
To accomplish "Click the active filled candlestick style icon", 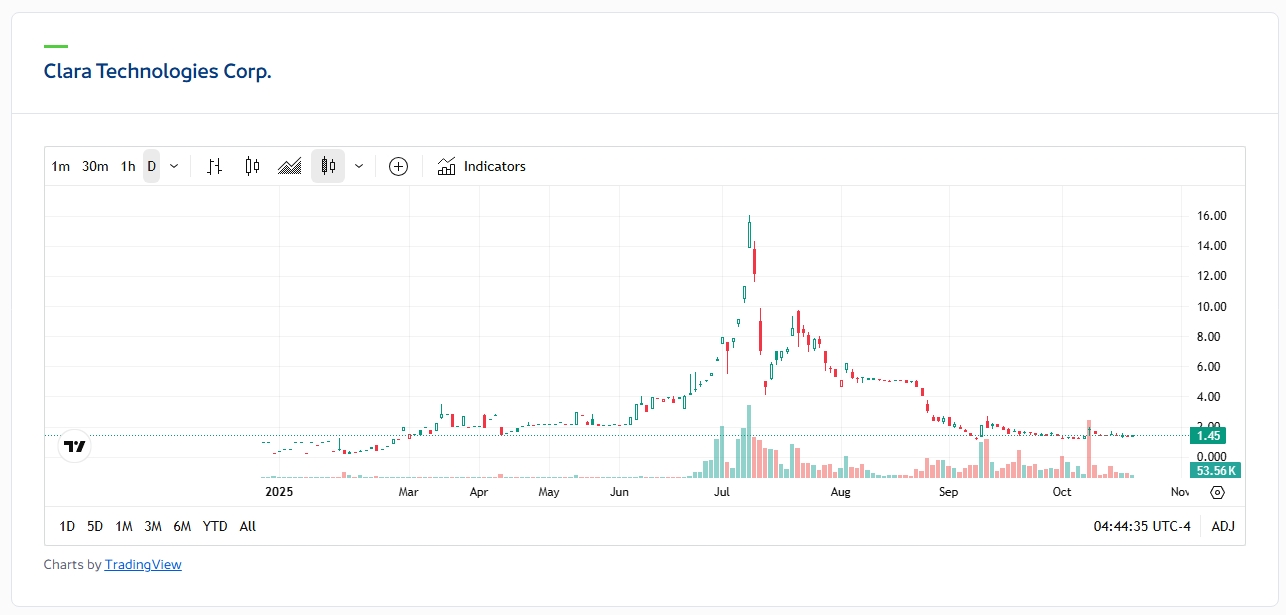I will (x=328, y=166).
